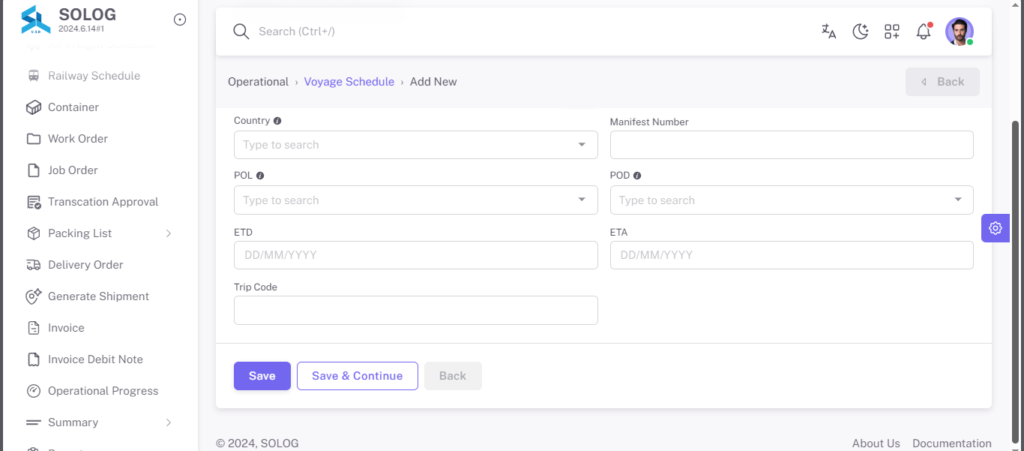1024x451 pixels.
Task: Open the POD dropdown arrow
Action: tap(958, 200)
